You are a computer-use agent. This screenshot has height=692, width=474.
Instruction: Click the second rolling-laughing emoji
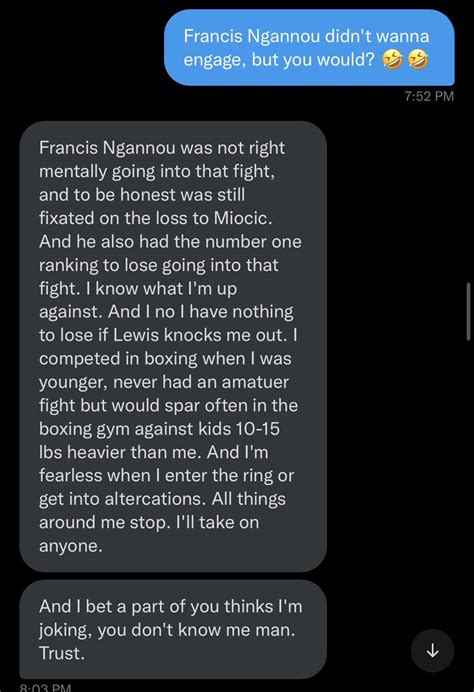point(418,59)
